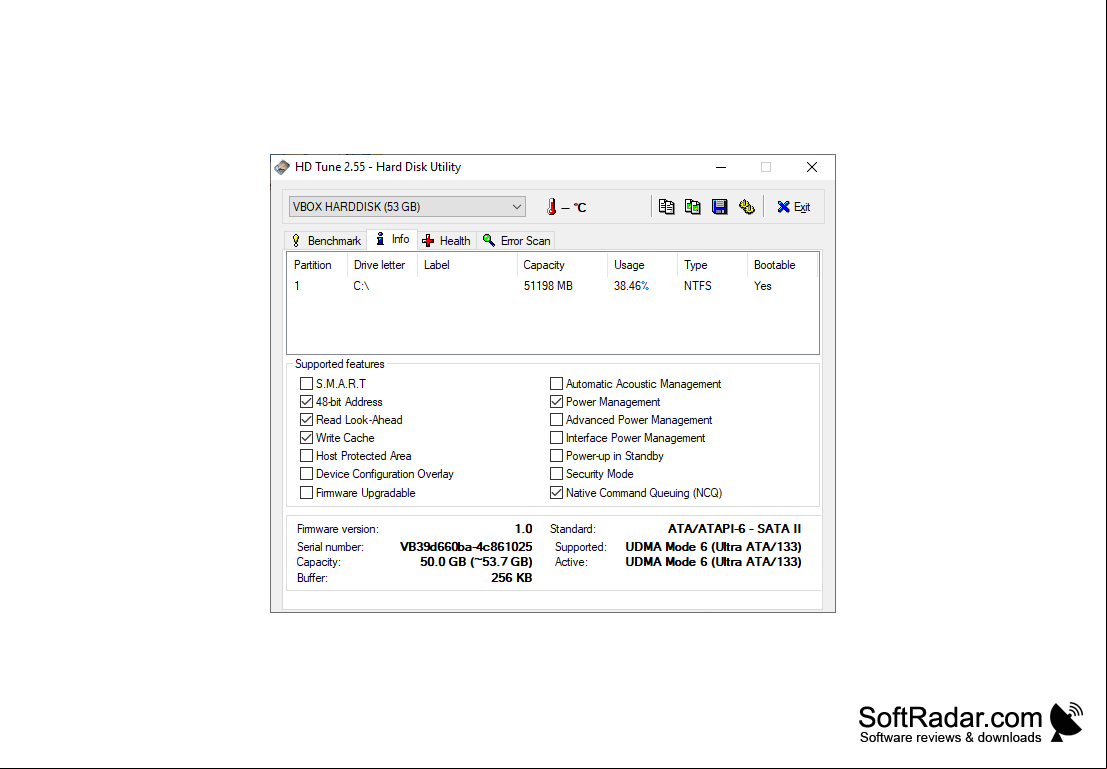Image resolution: width=1107 pixels, height=769 pixels.
Task: Click the 256 KB buffer value
Action: point(512,578)
